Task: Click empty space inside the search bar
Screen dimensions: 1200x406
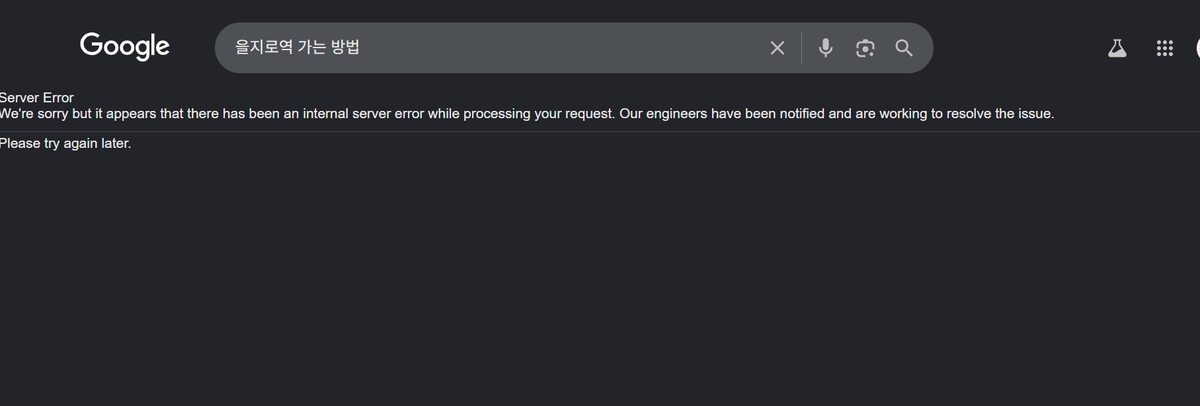Action: [560, 48]
